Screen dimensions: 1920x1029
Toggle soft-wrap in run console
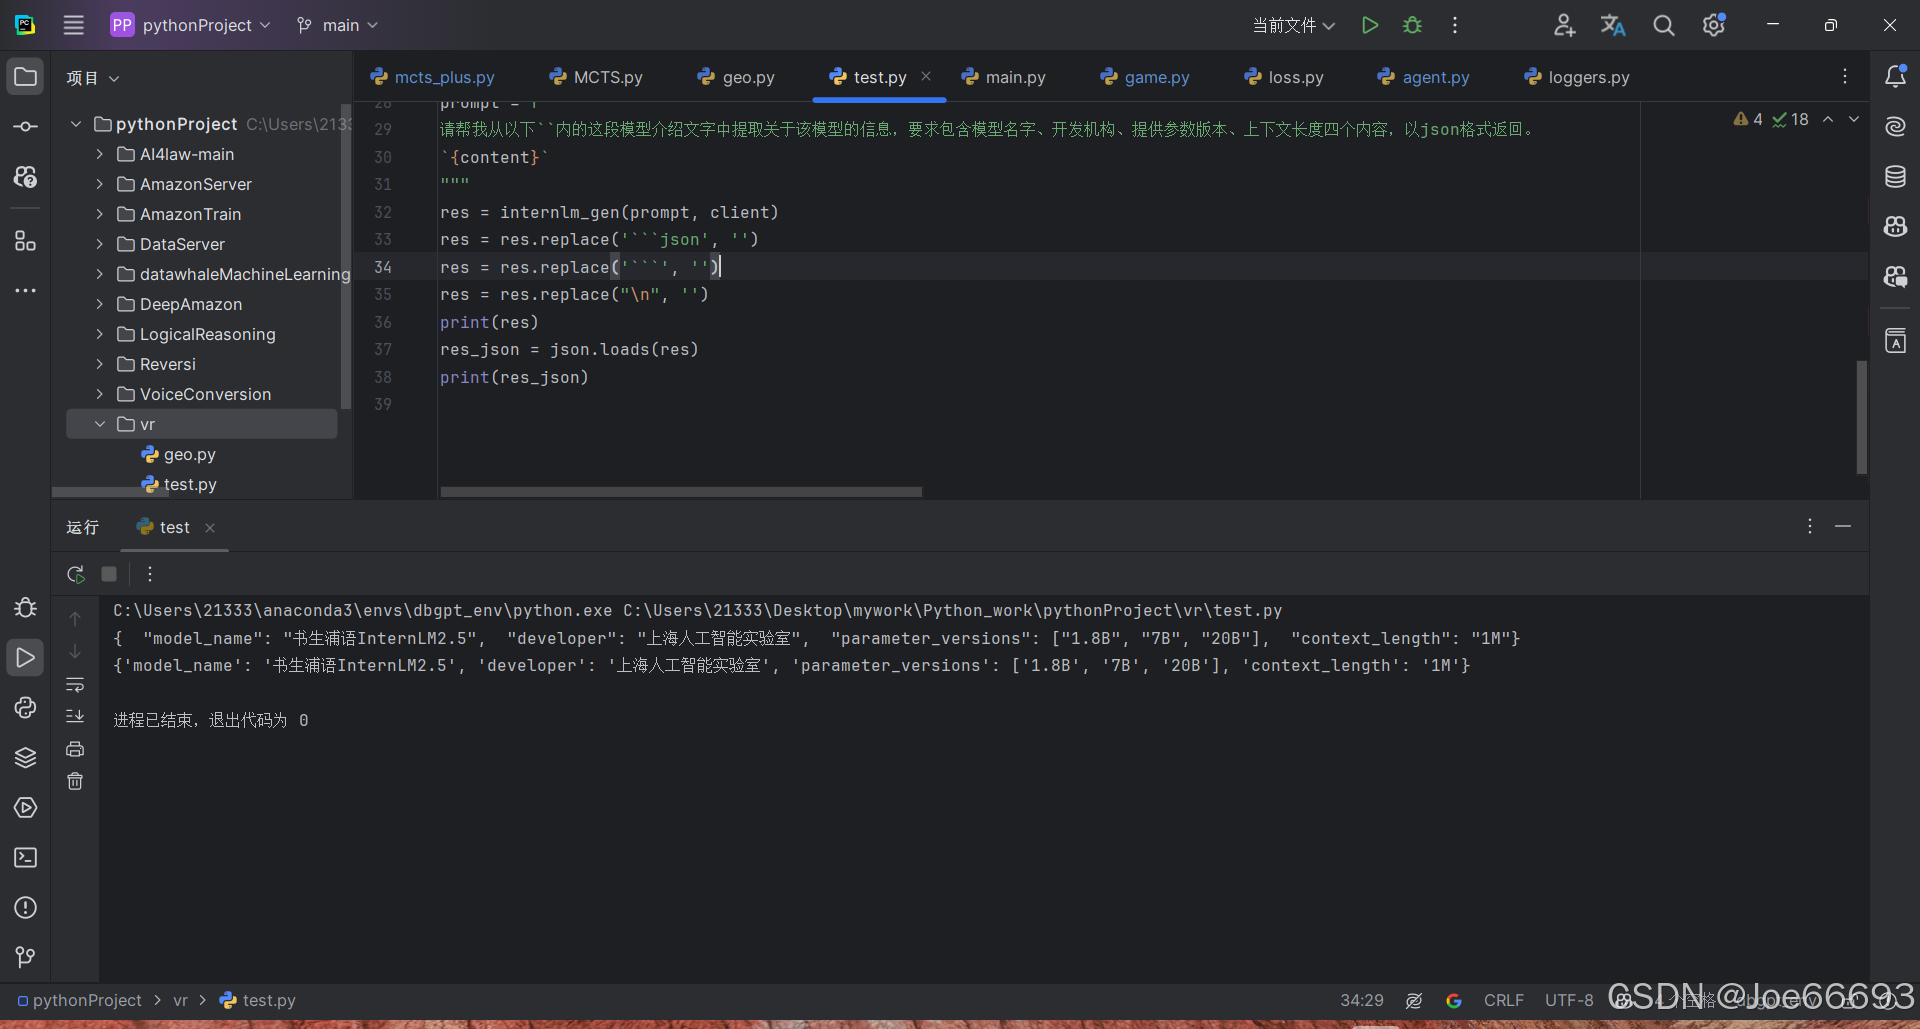(75, 685)
